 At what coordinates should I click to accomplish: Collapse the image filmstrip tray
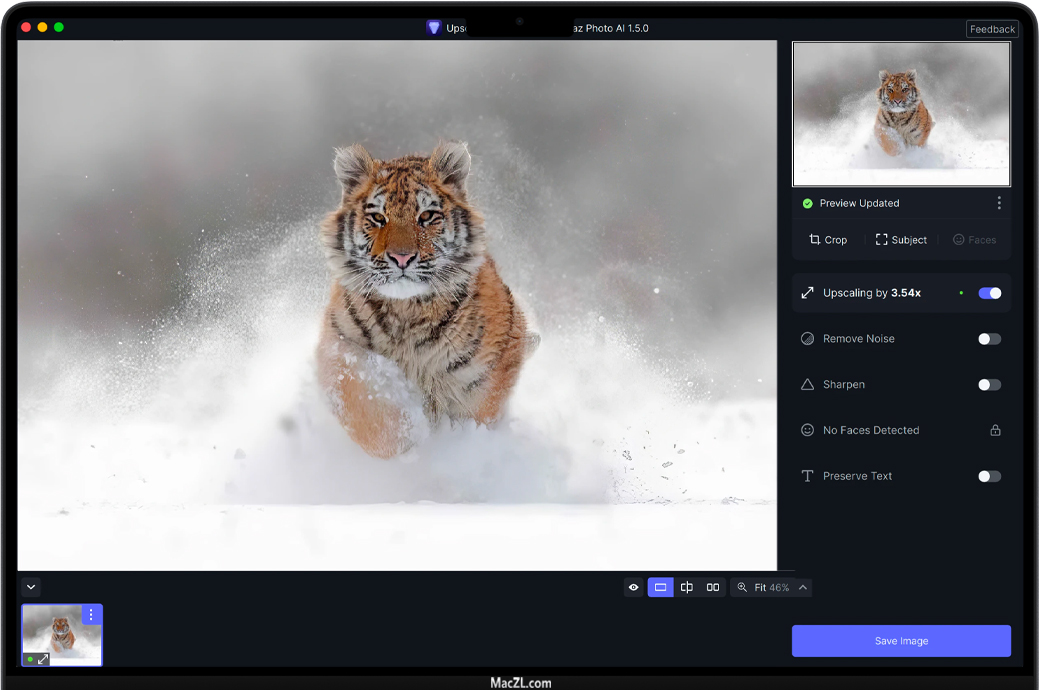(x=31, y=588)
